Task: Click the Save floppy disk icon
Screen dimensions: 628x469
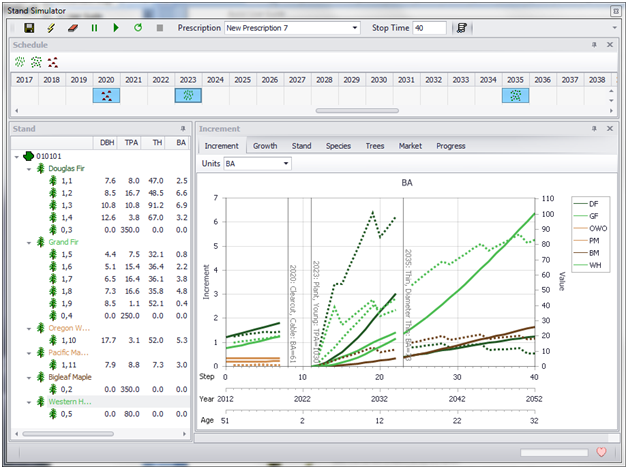Action: [x=29, y=28]
